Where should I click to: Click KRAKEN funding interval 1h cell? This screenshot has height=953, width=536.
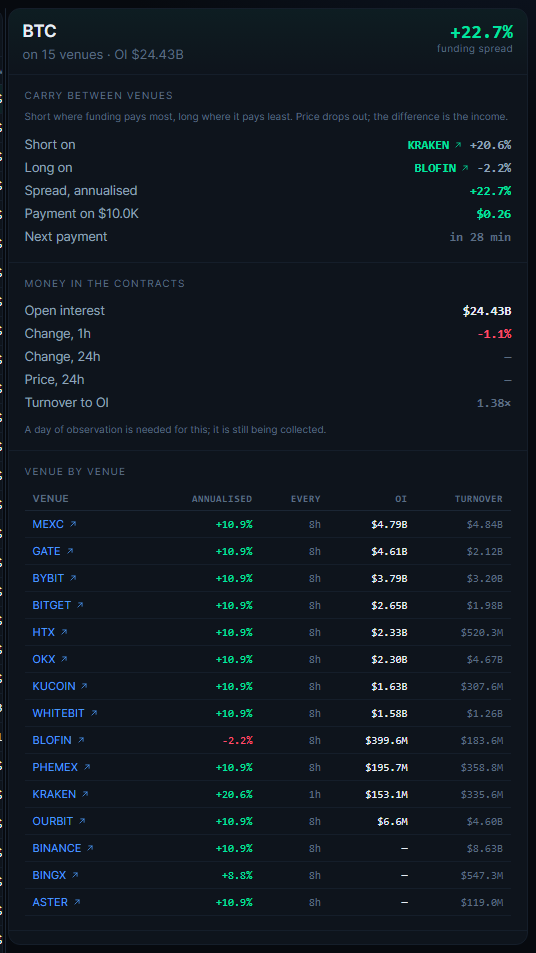(x=314, y=794)
